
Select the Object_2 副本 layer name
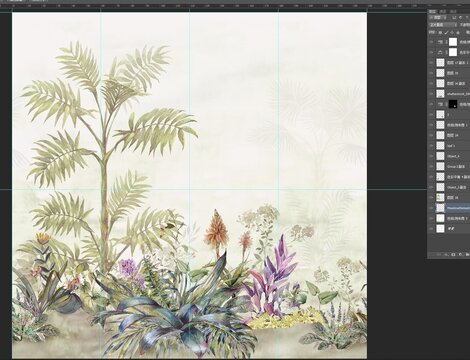pos(457,187)
